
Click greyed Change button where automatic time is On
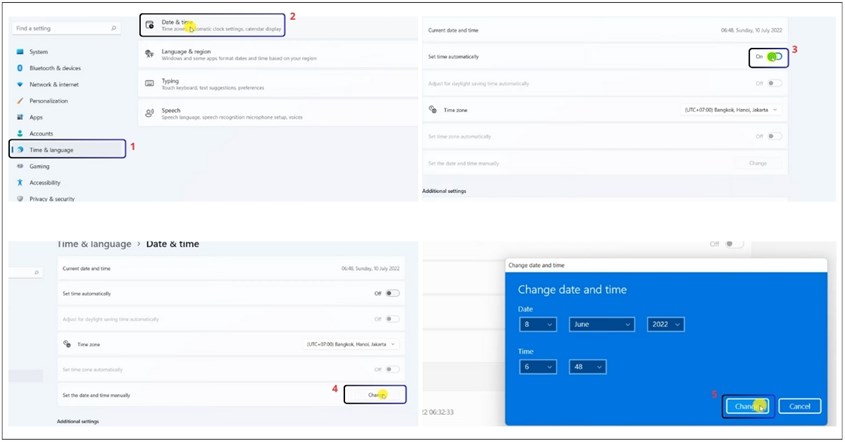click(x=758, y=163)
